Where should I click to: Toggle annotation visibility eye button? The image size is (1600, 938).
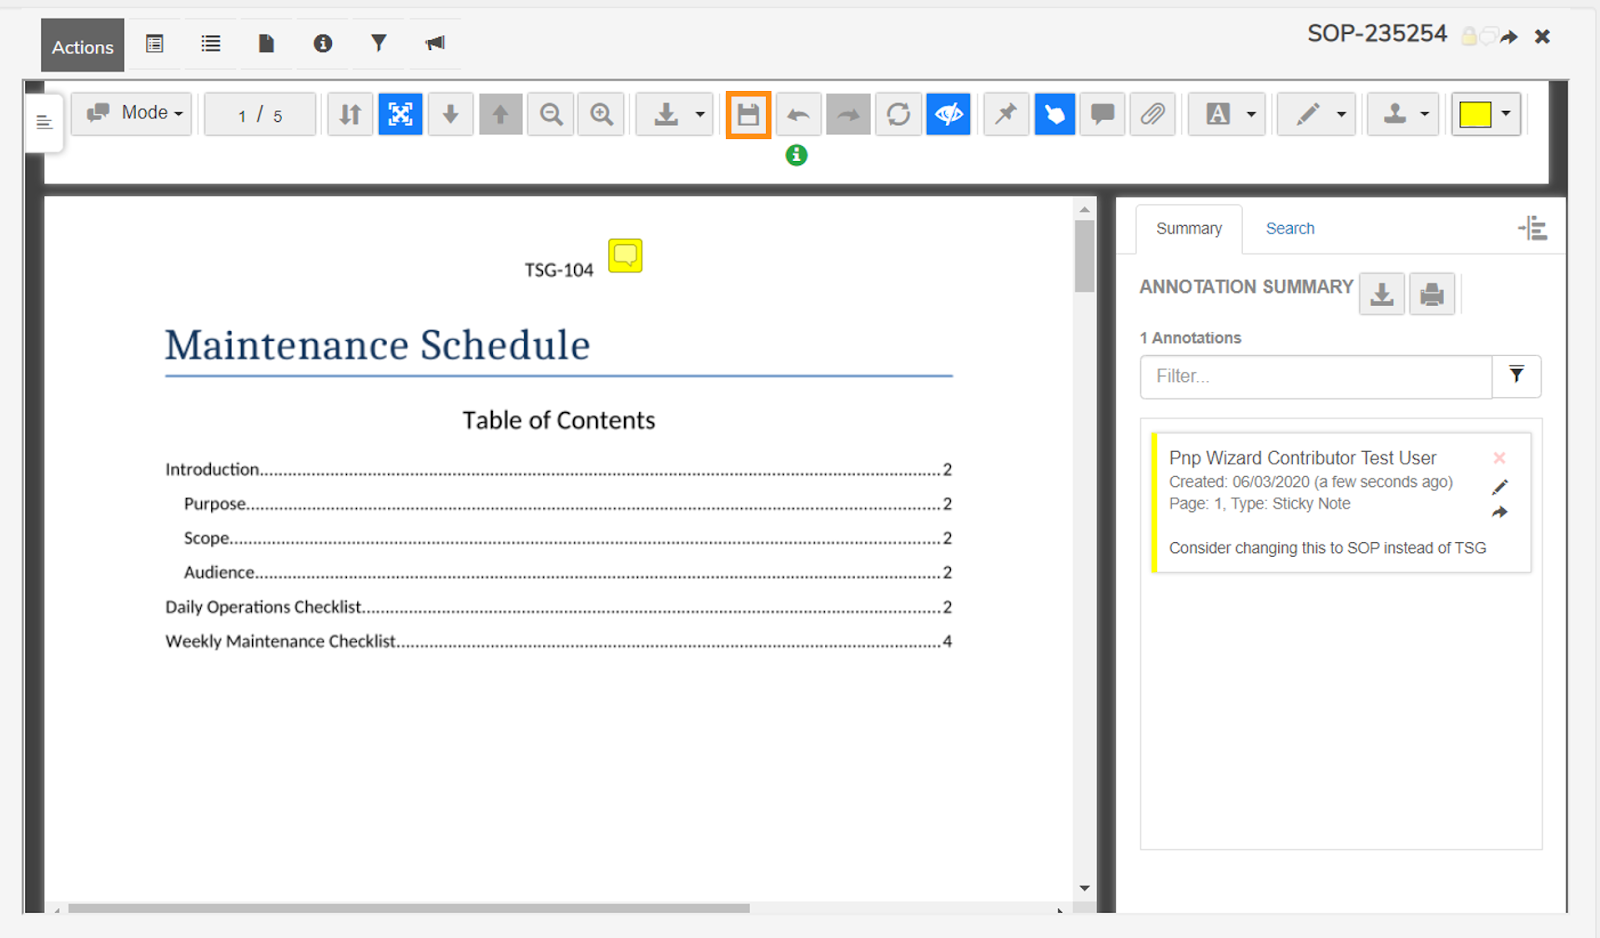coord(948,115)
